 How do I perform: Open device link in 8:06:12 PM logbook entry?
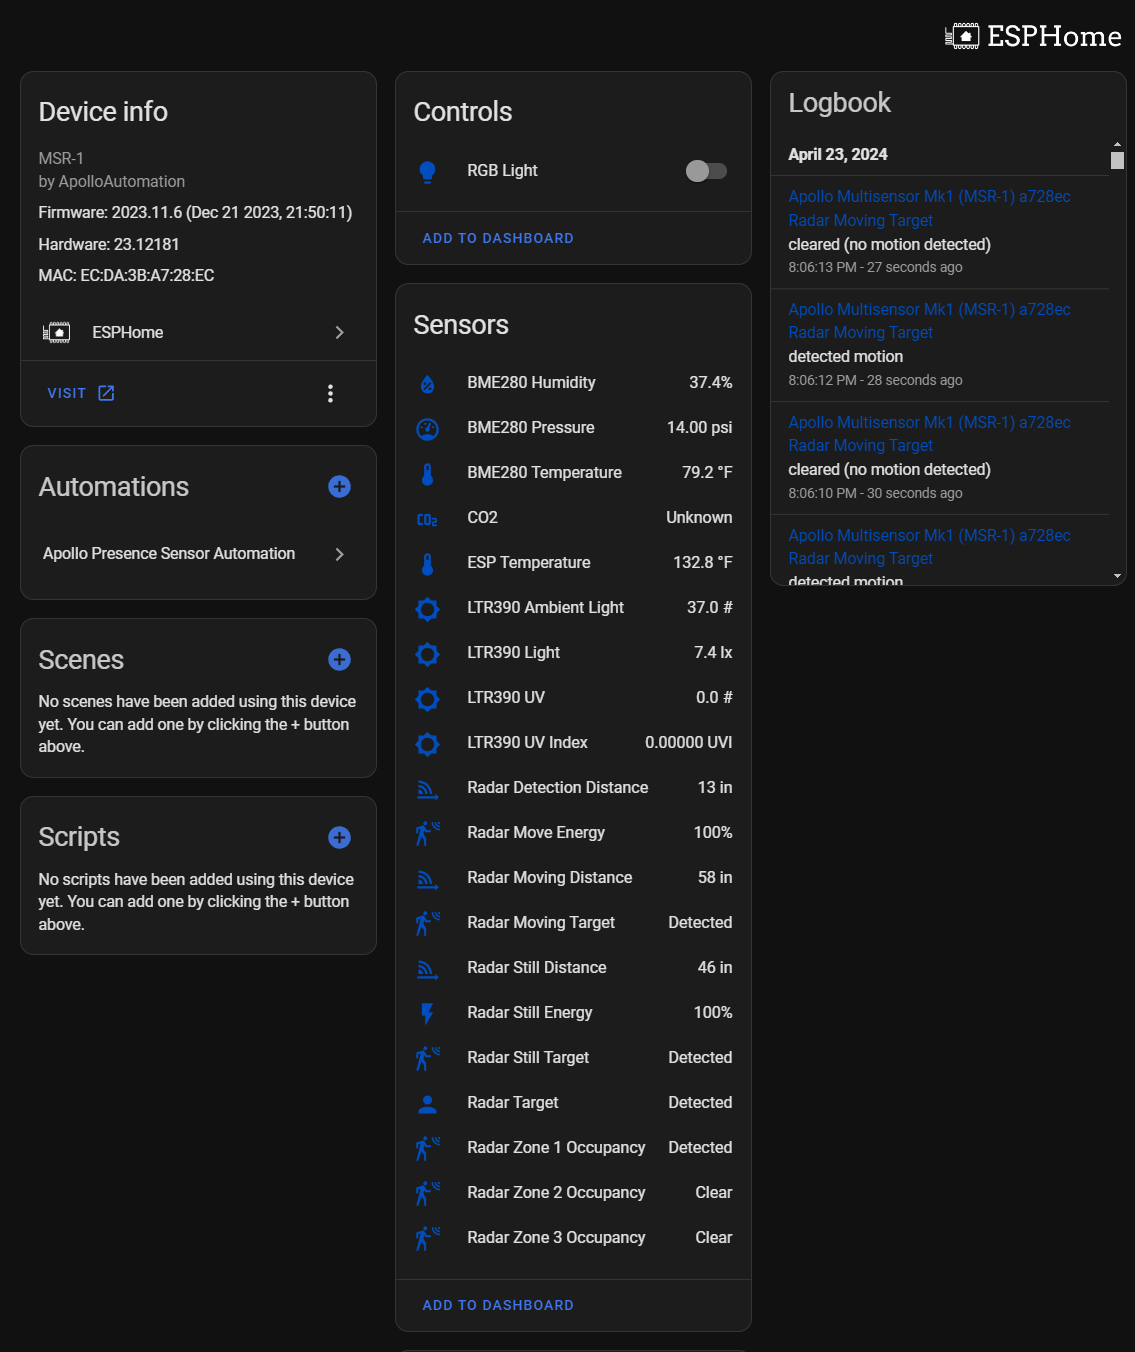pyautogui.click(x=929, y=310)
